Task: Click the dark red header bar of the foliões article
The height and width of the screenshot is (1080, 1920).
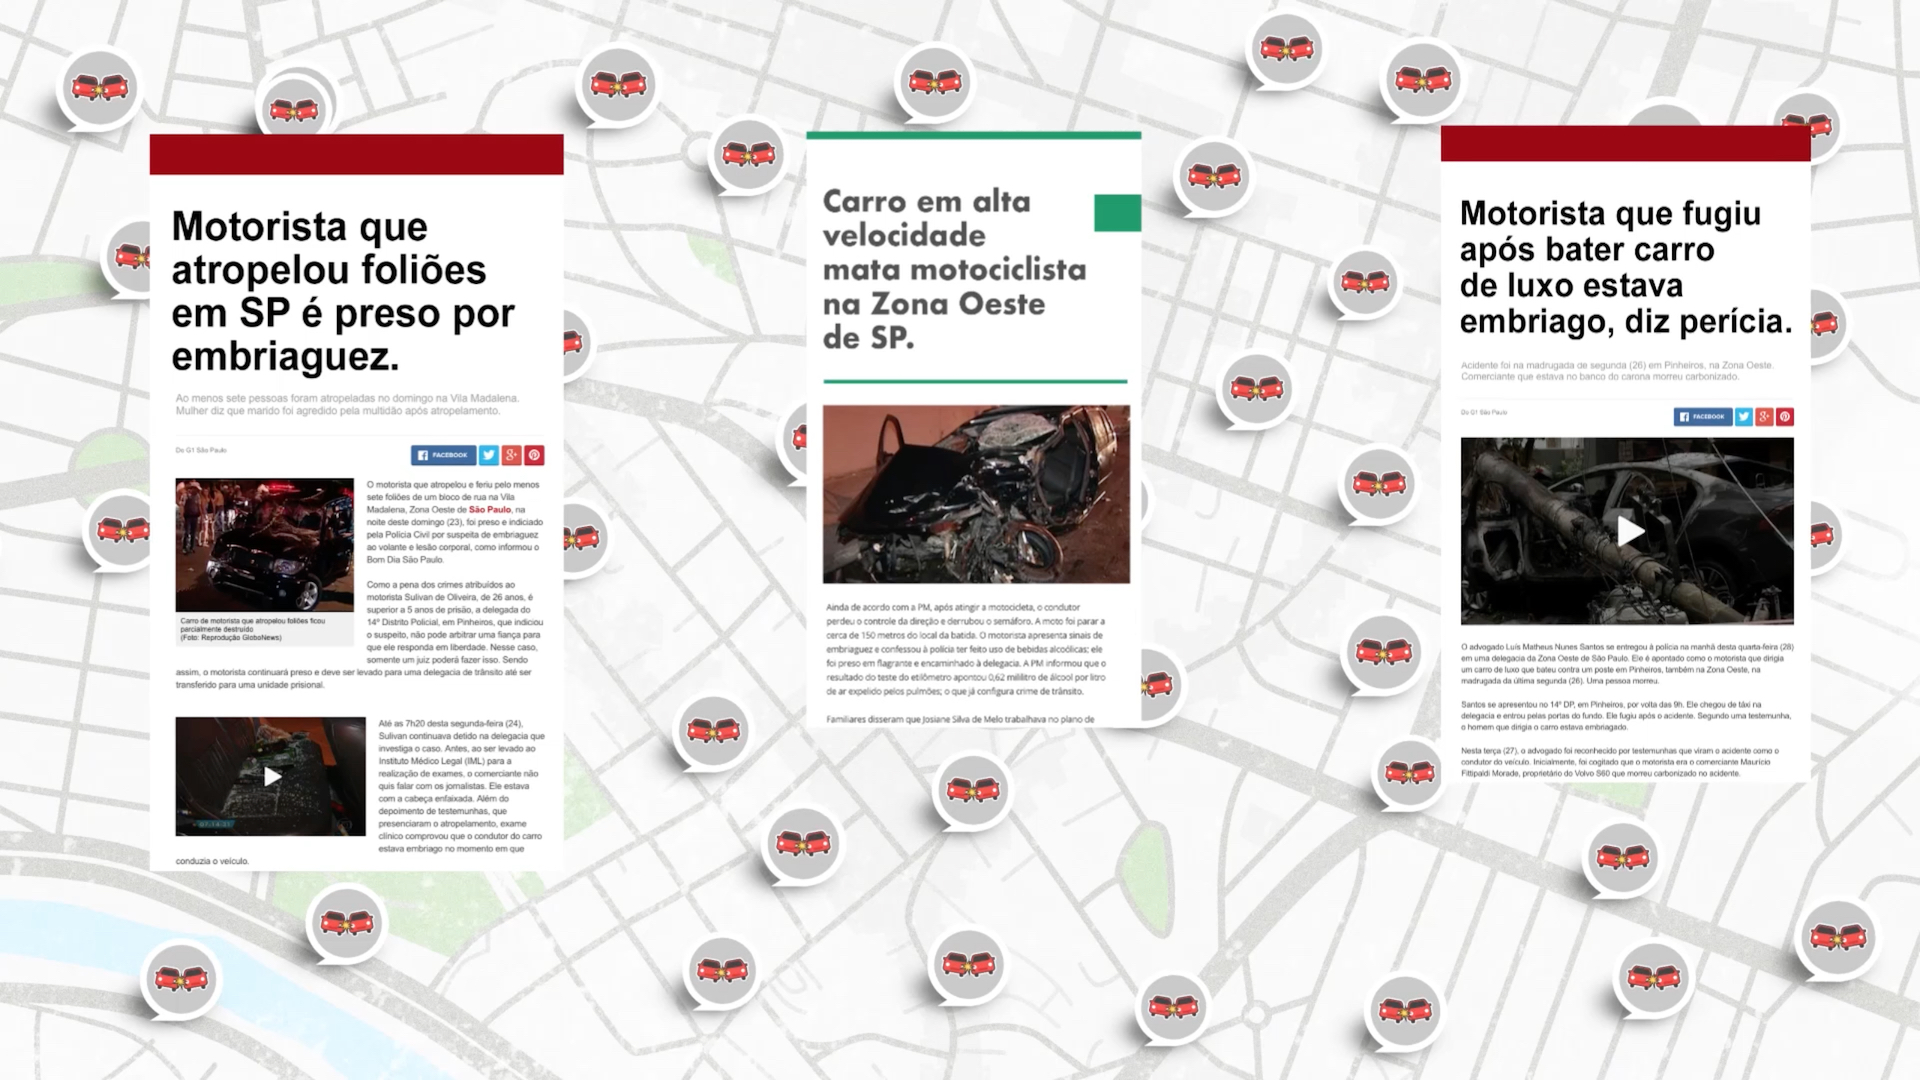Action: 357,154
